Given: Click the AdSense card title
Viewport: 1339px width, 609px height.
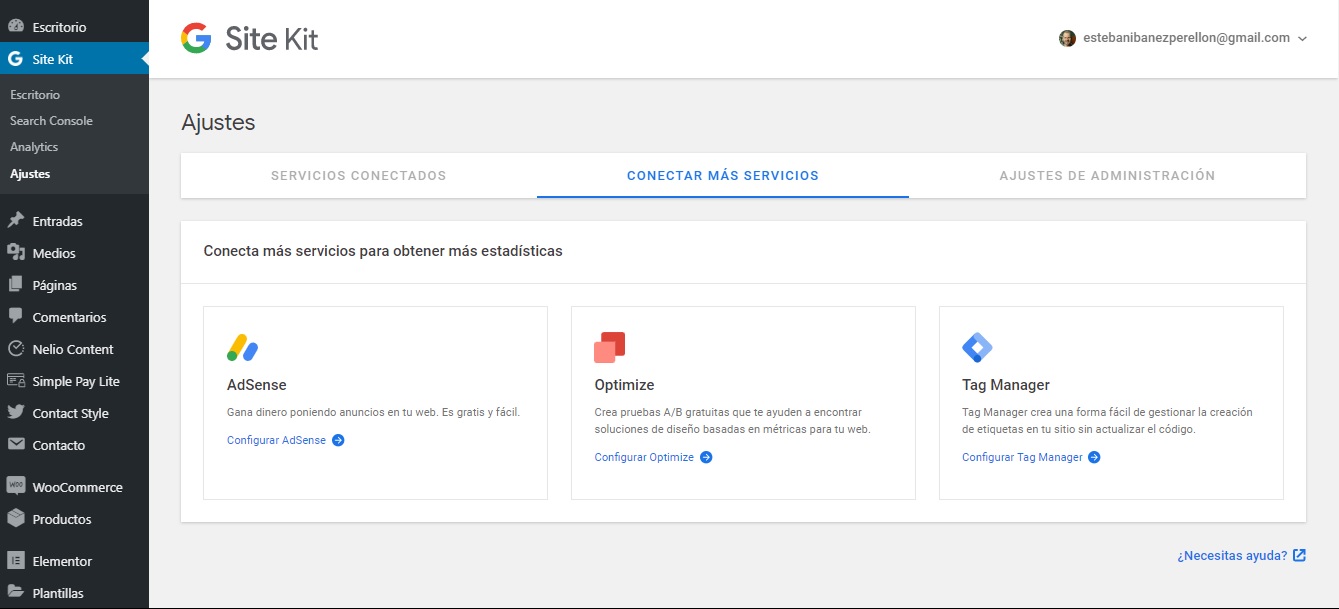Looking at the screenshot, I should [x=257, y=385].
